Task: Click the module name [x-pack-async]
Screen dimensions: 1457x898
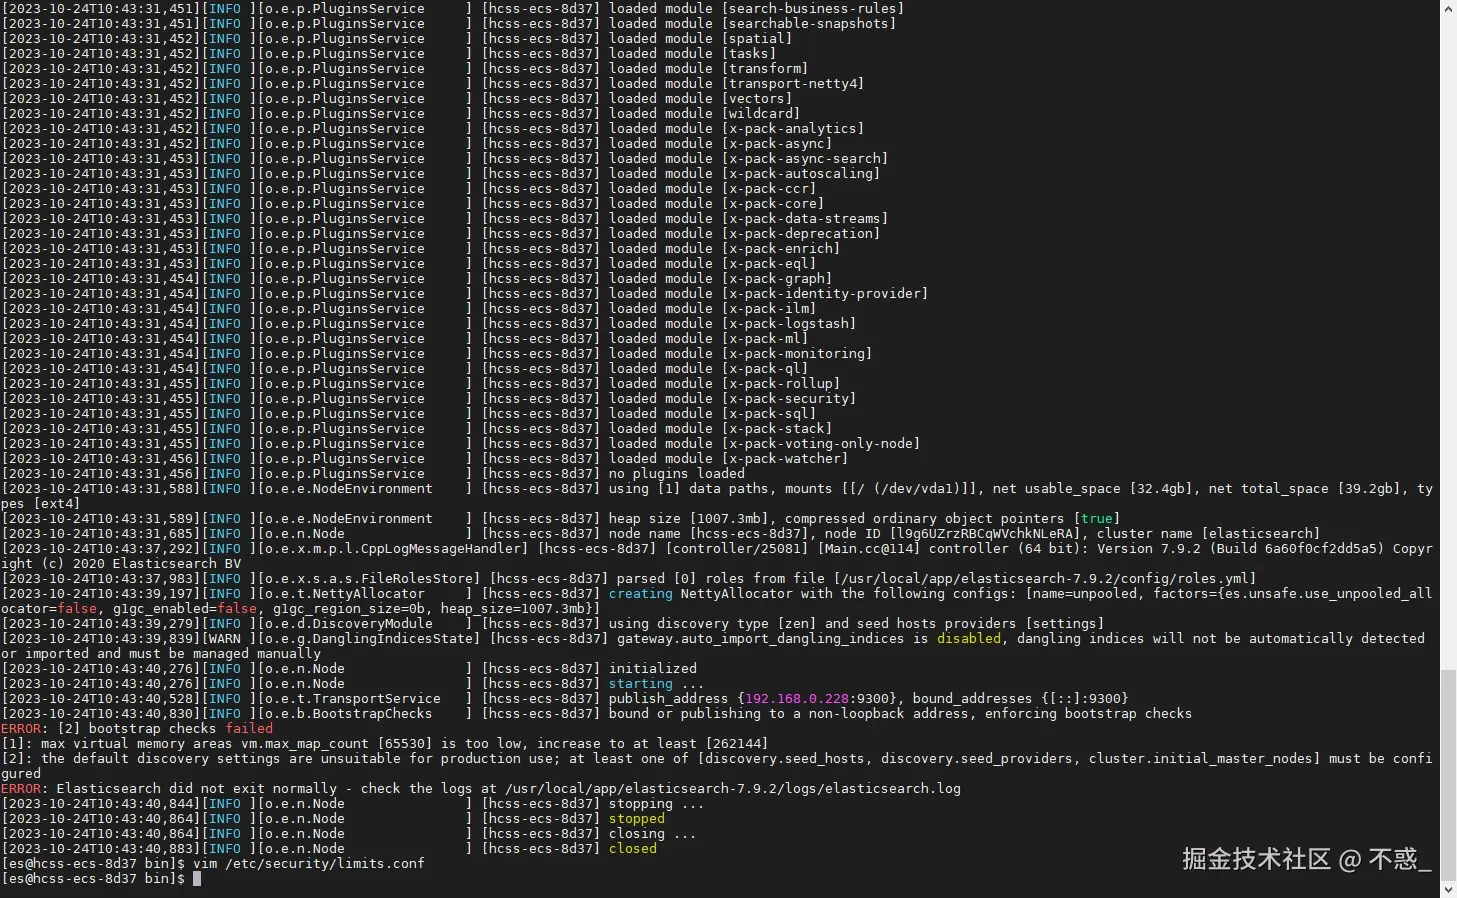Action: 776,144
